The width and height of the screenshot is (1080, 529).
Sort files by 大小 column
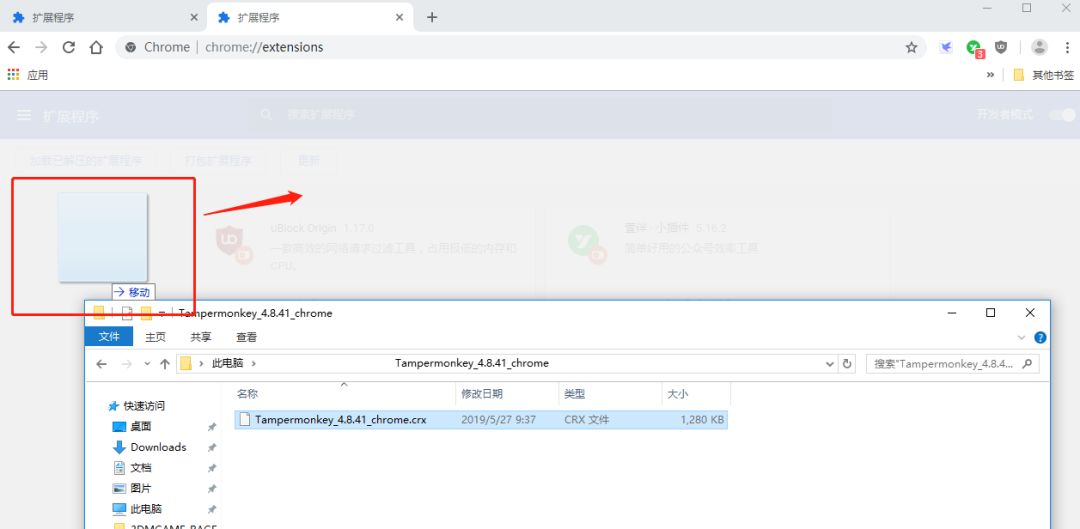coord(696,394)
